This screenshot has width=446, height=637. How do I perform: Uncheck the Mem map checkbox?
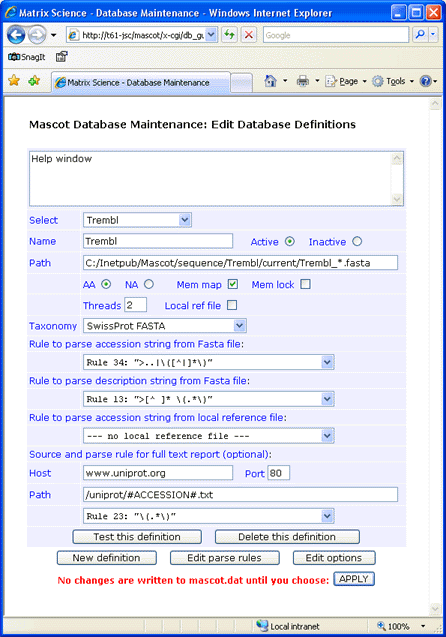point(233,284)
